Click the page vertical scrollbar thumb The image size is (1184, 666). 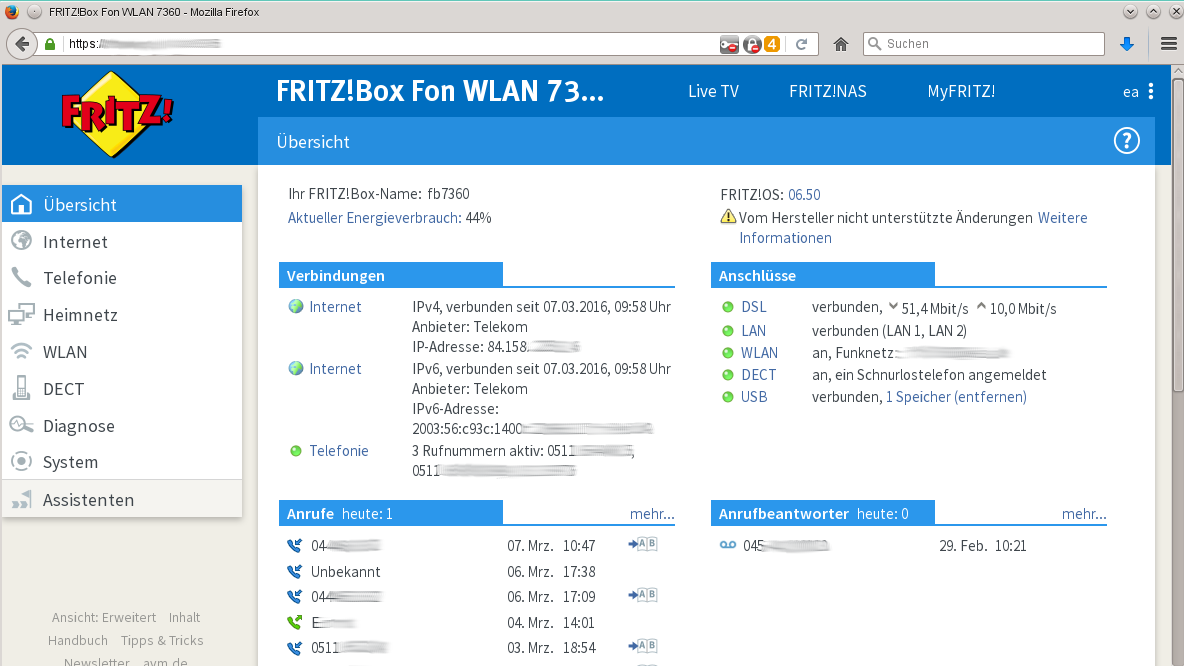[1177, 234]
